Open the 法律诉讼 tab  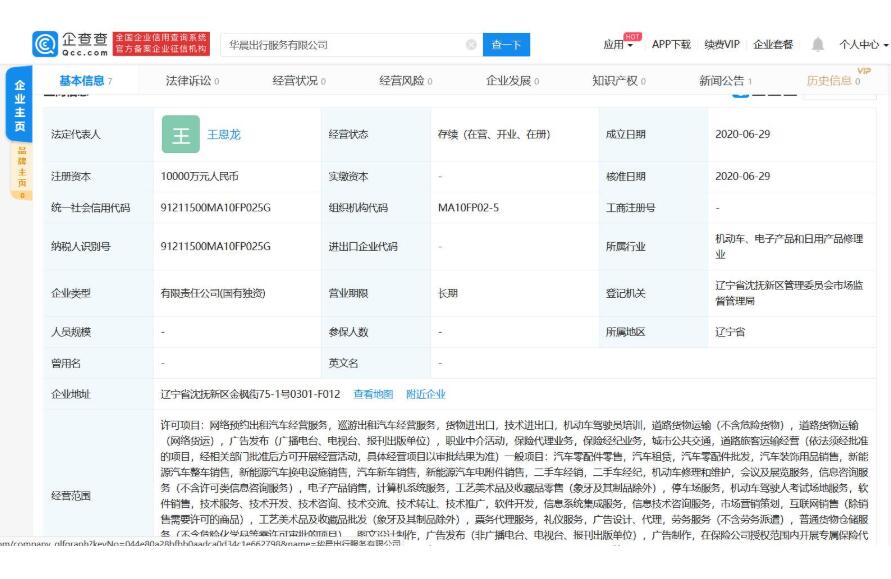tap(192, 81)
